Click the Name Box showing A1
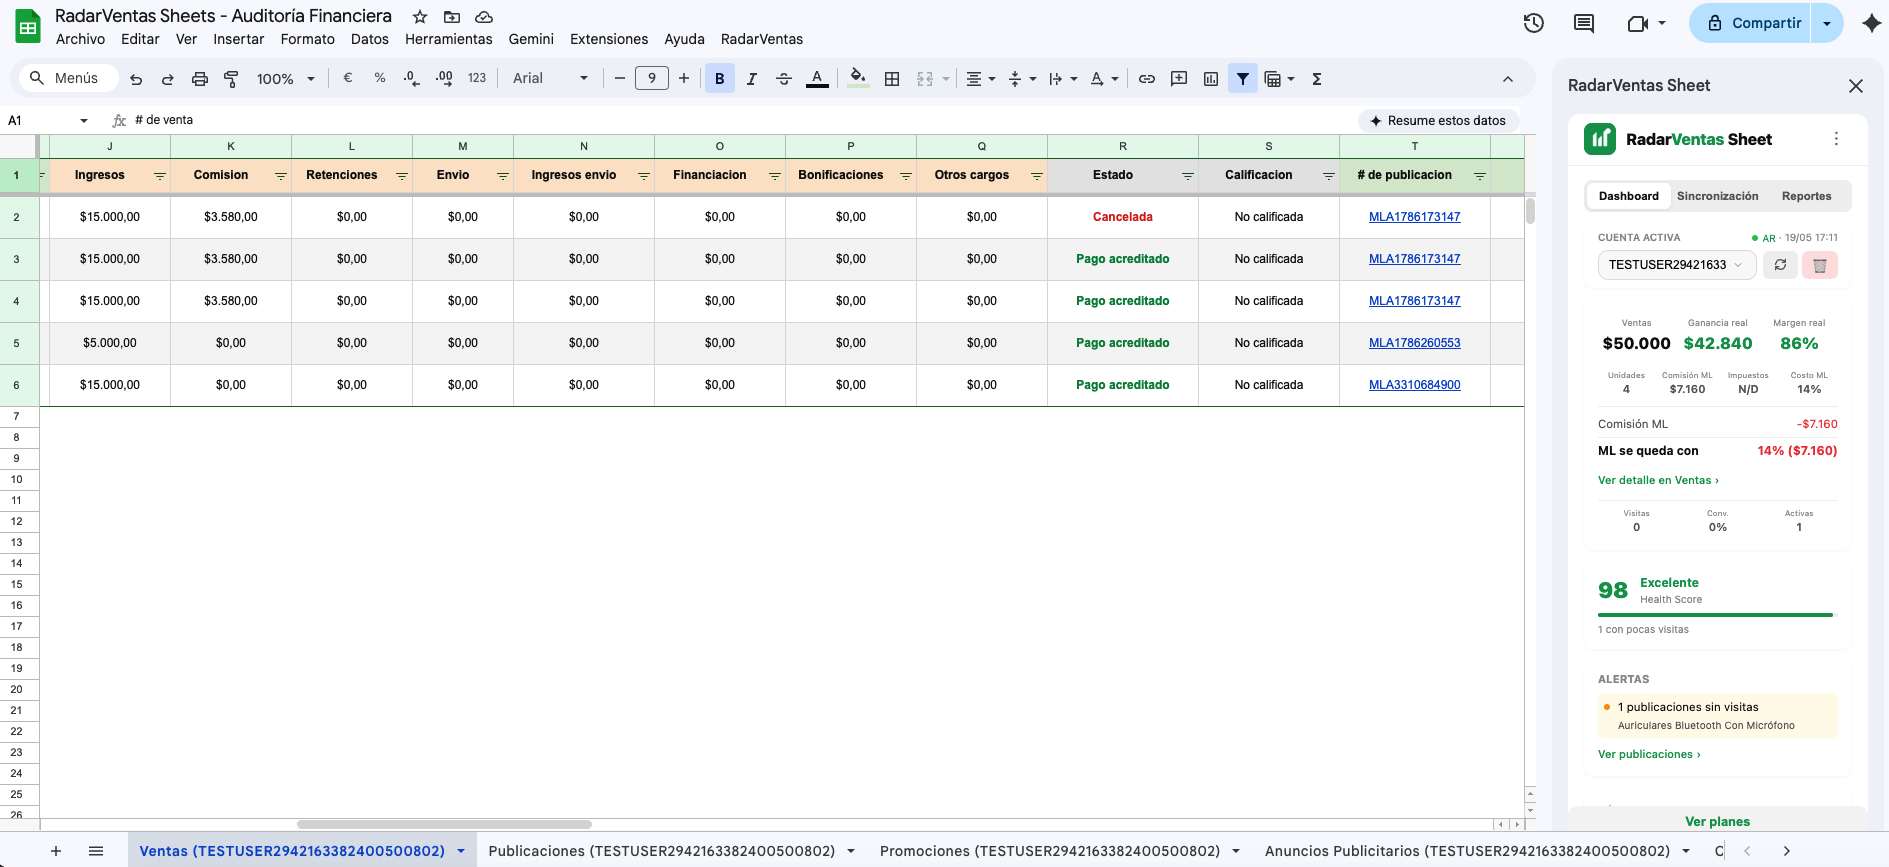Image resolution: width=1889 pixels, height=867 pixels. 48,120
